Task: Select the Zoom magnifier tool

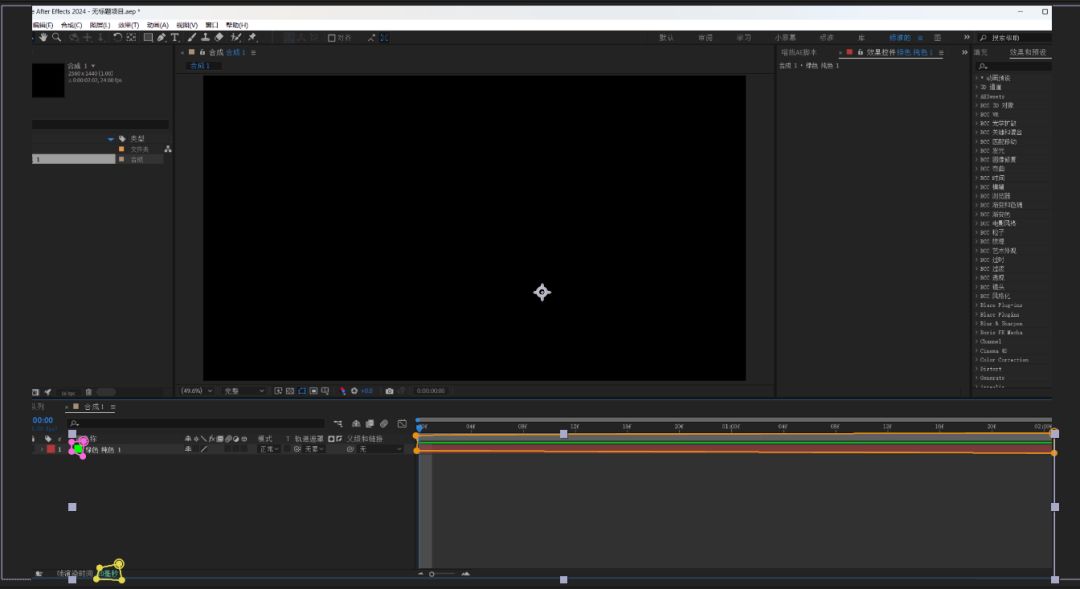Action: coord(57,38)
